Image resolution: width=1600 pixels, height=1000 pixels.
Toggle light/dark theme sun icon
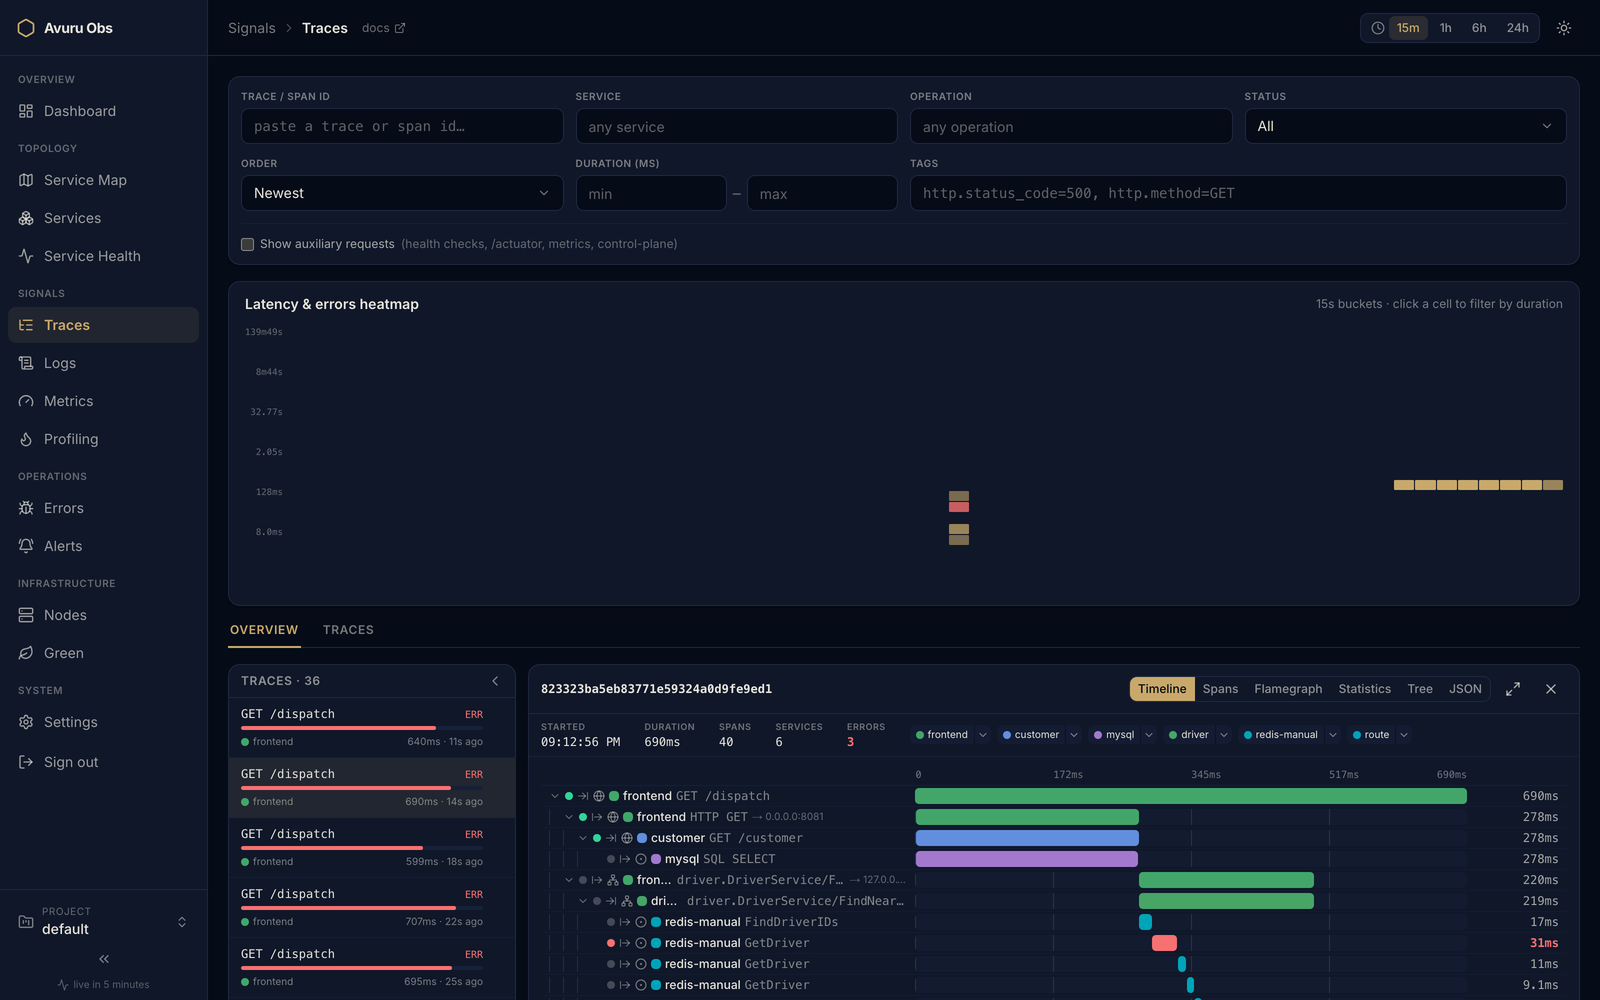point(1564,28)
